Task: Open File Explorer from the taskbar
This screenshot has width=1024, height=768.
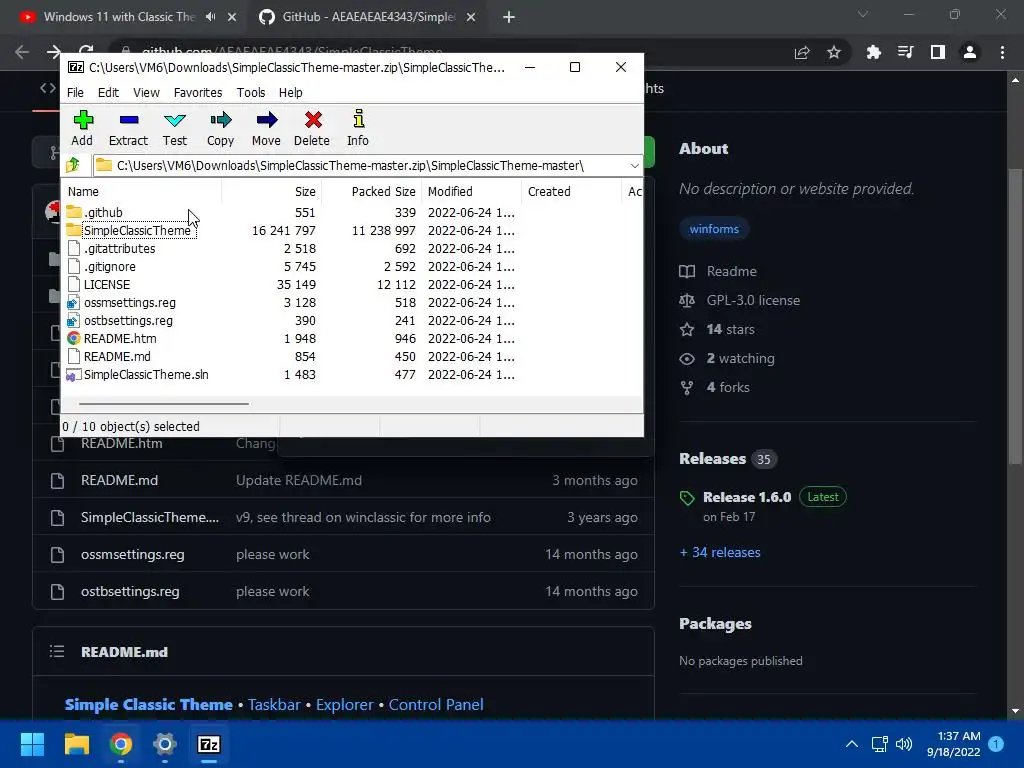Action: click(76, 744)
